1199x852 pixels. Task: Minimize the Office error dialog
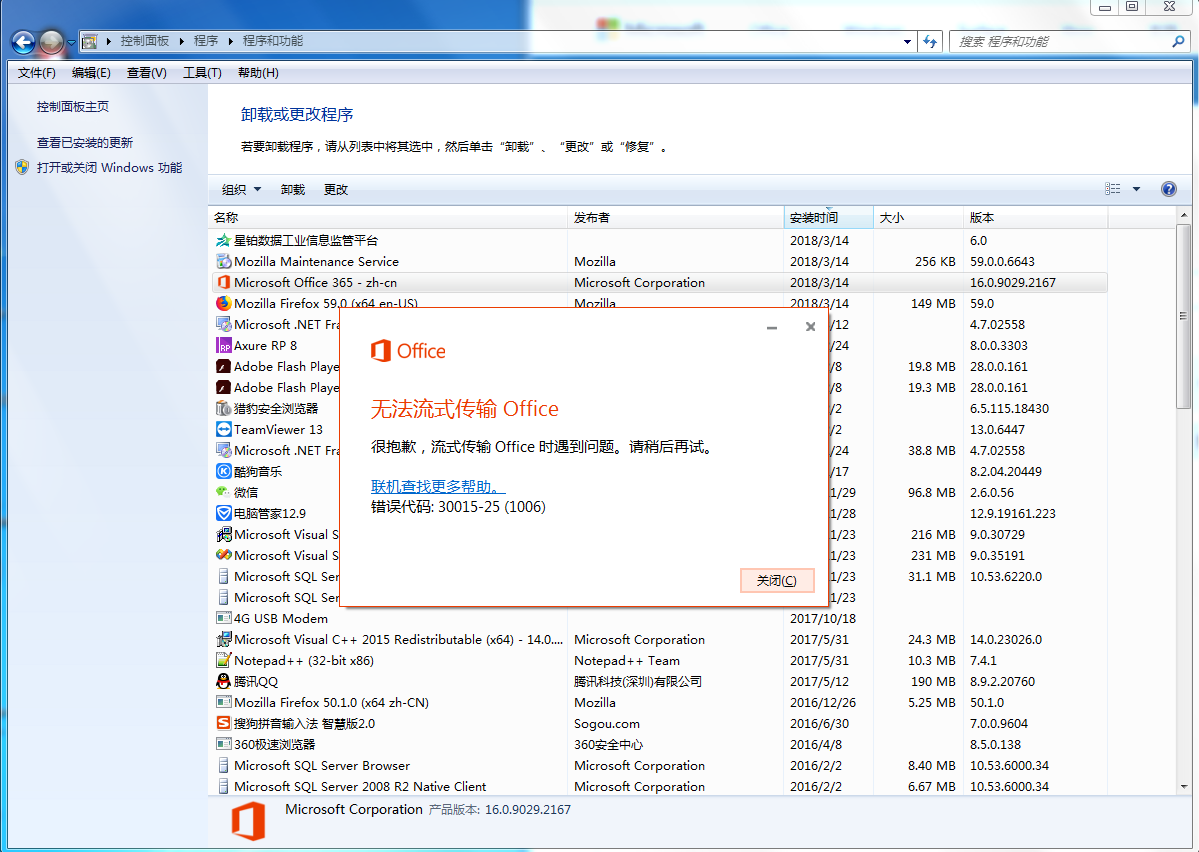pos(772,327)
